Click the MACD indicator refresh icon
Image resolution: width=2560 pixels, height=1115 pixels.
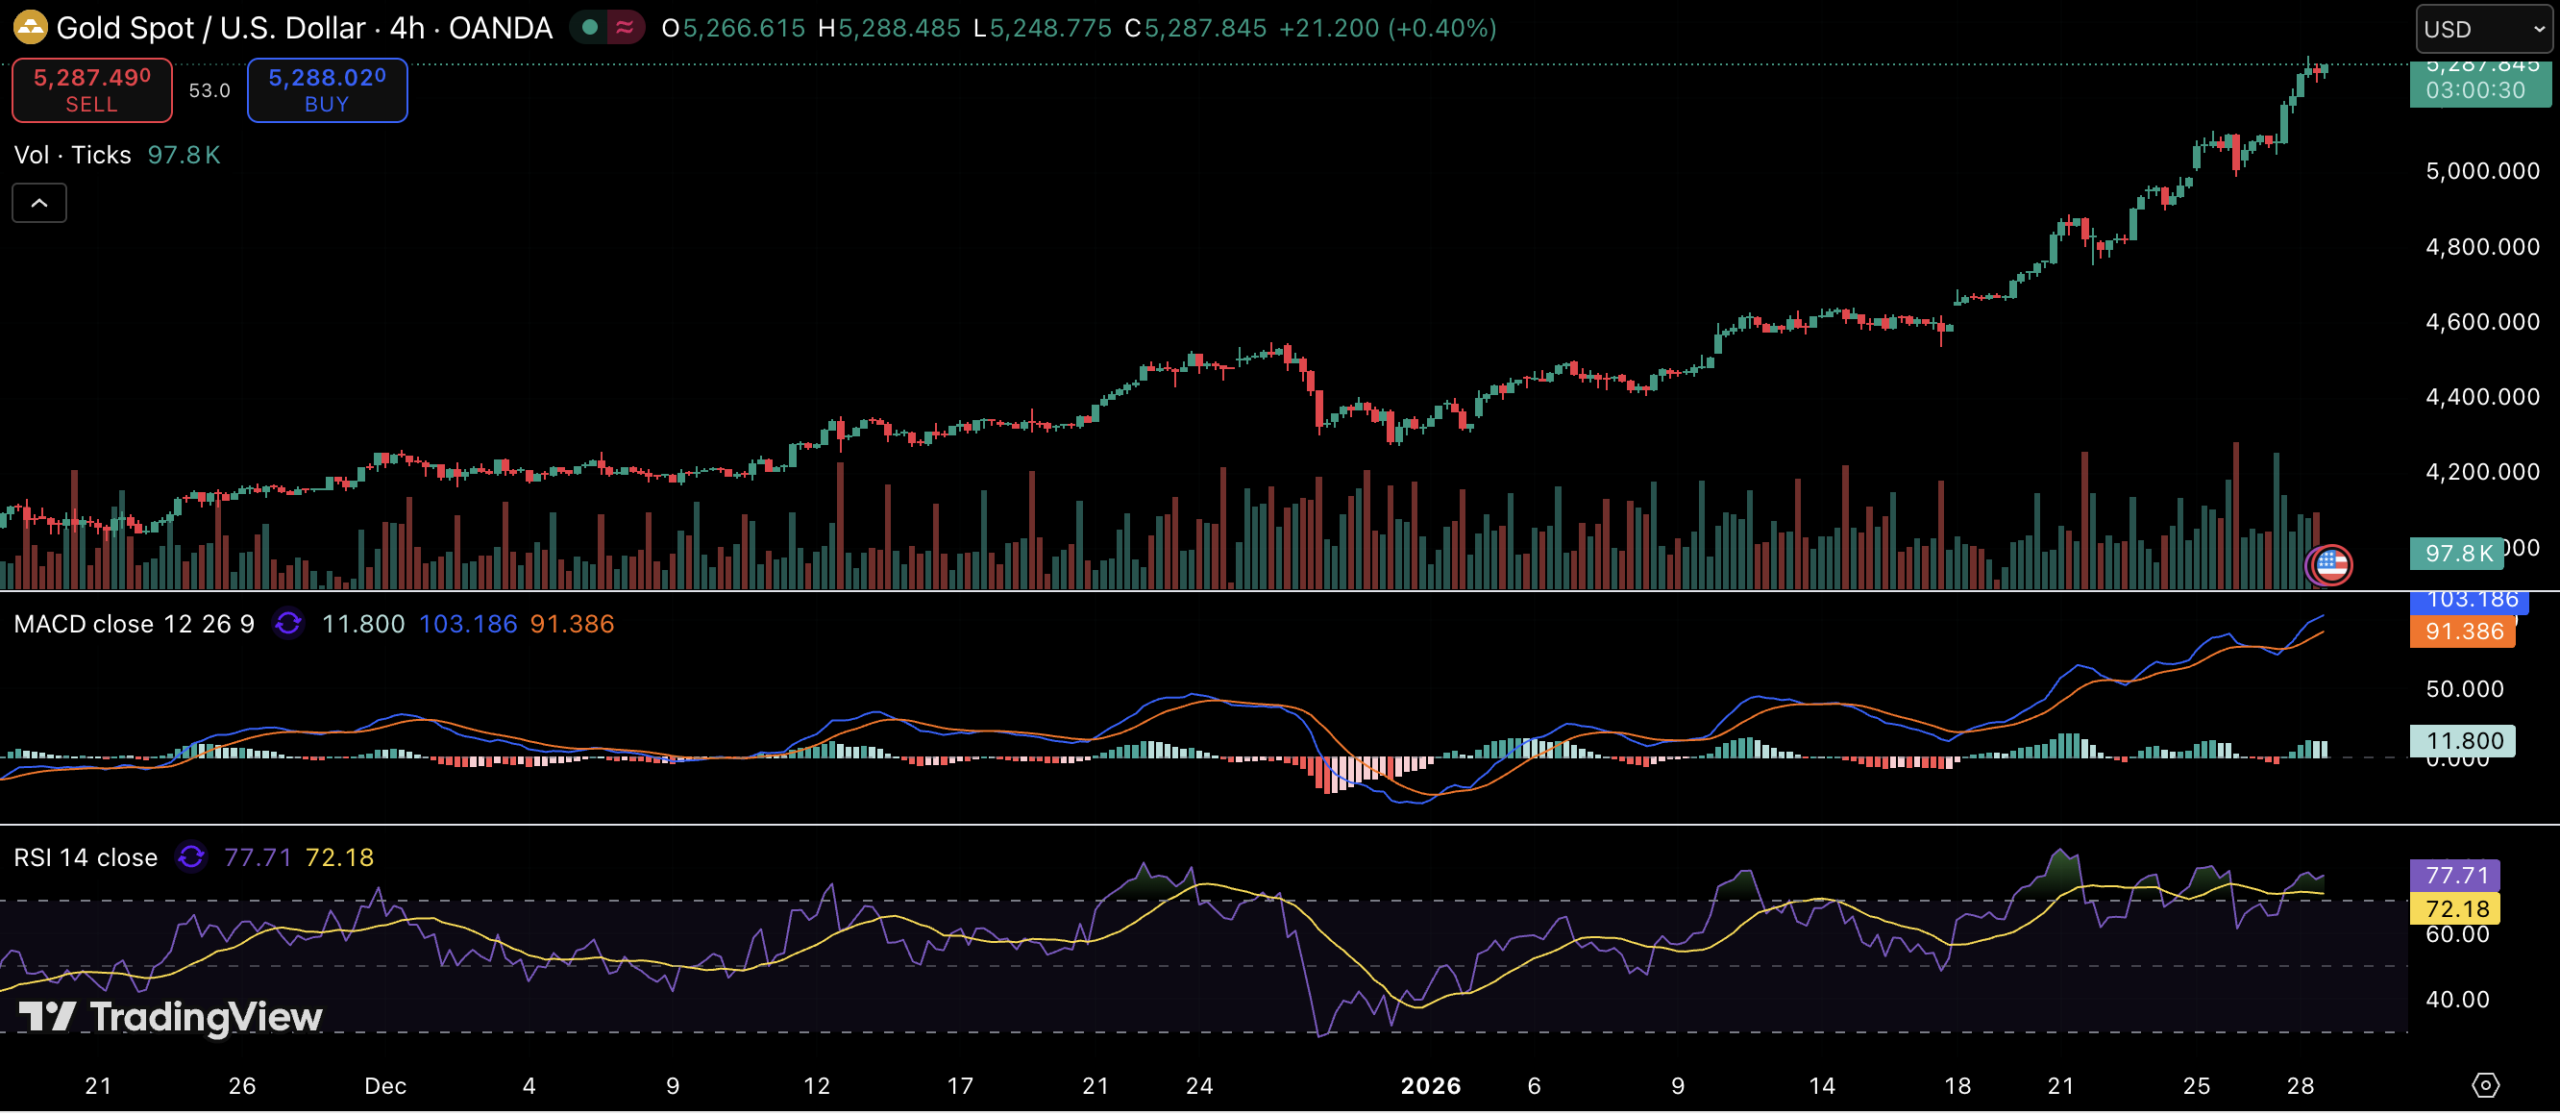(288, 624)
